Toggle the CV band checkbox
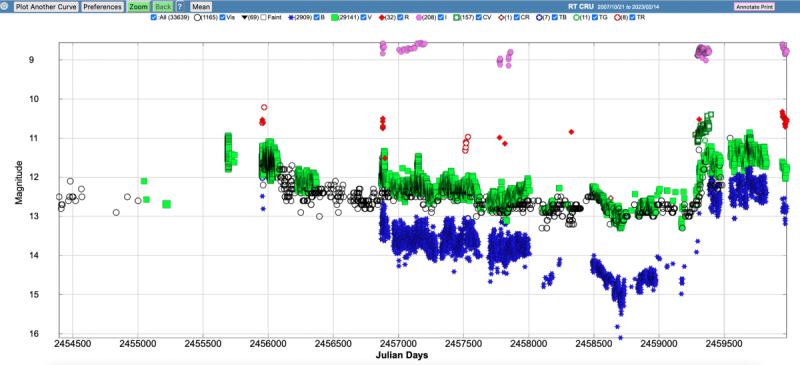 tap(479, 17)
